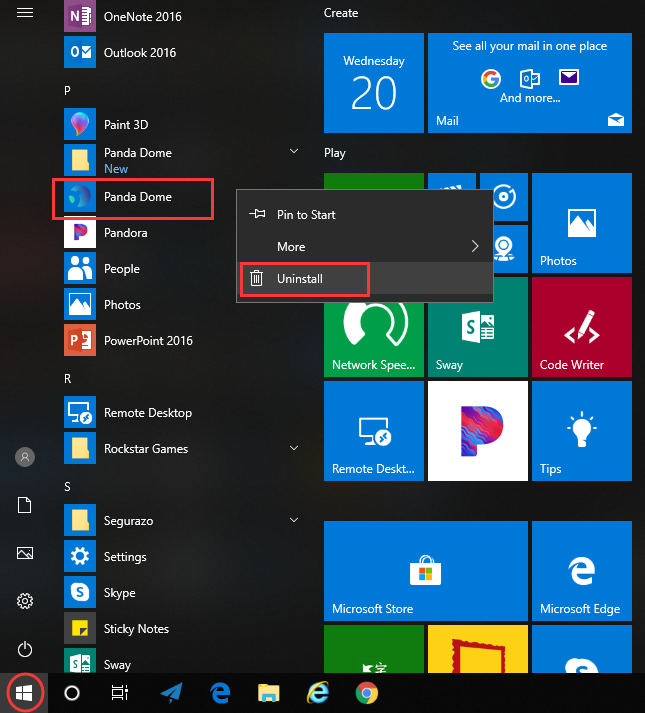Open the paper plane app on taskbar
The width and height of the screenshot is (645, 713).
171,693
